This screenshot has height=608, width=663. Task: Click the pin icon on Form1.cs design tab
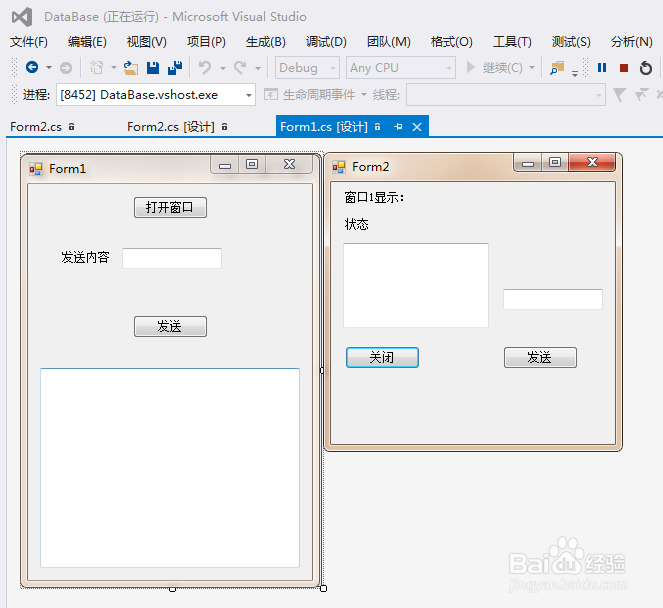[398, 126]
